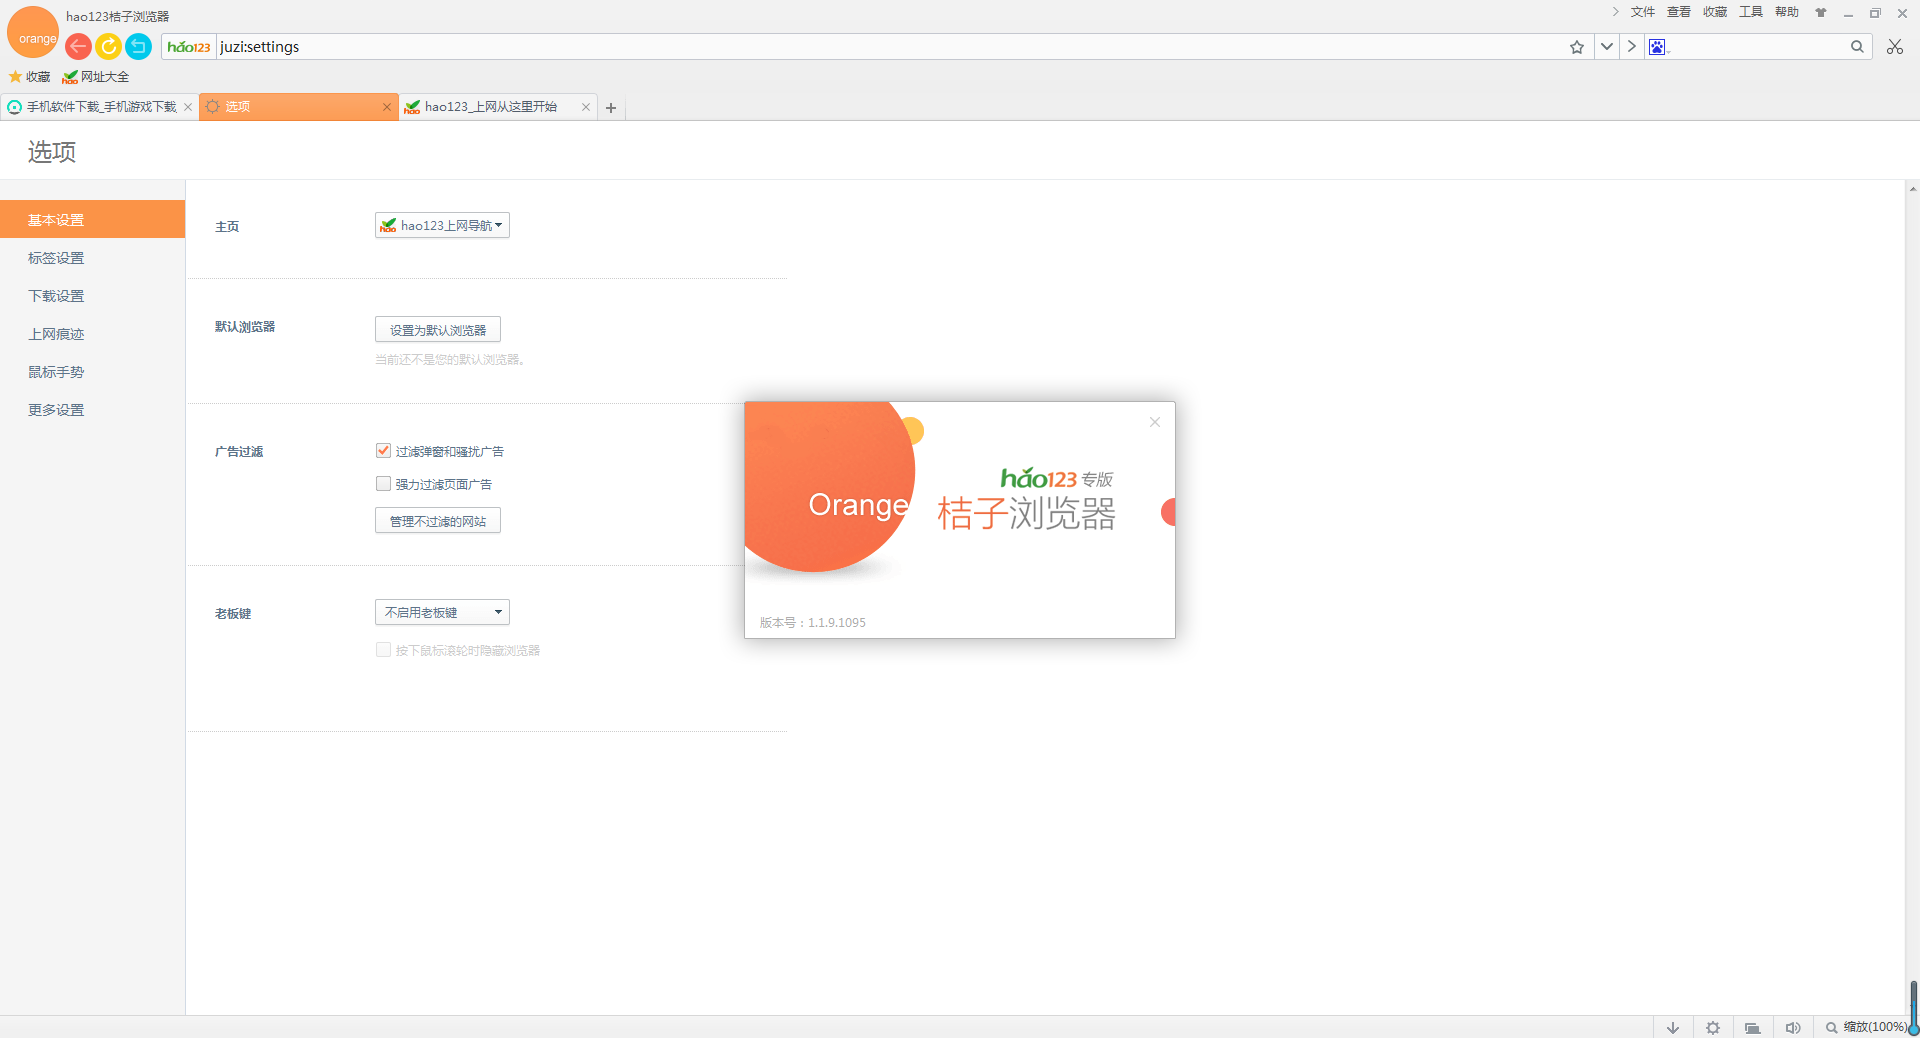Click the orange browser logo avatar
This screenshot has height=1038, width=1920.
click(33, 32)
